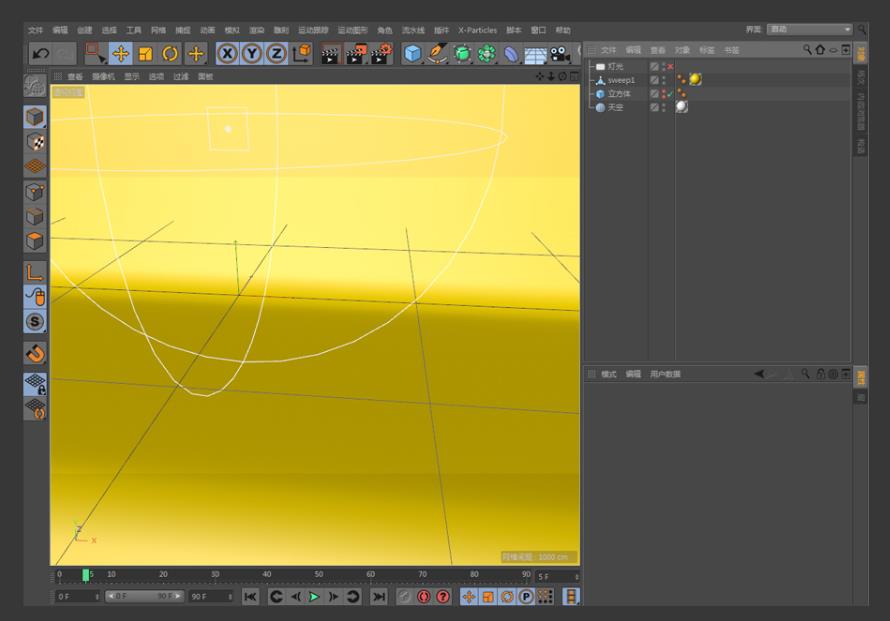Click the magnet Snap icon in the left sidebar
Image resolution: width=890 pixels, height=621 pixels.
35,353
